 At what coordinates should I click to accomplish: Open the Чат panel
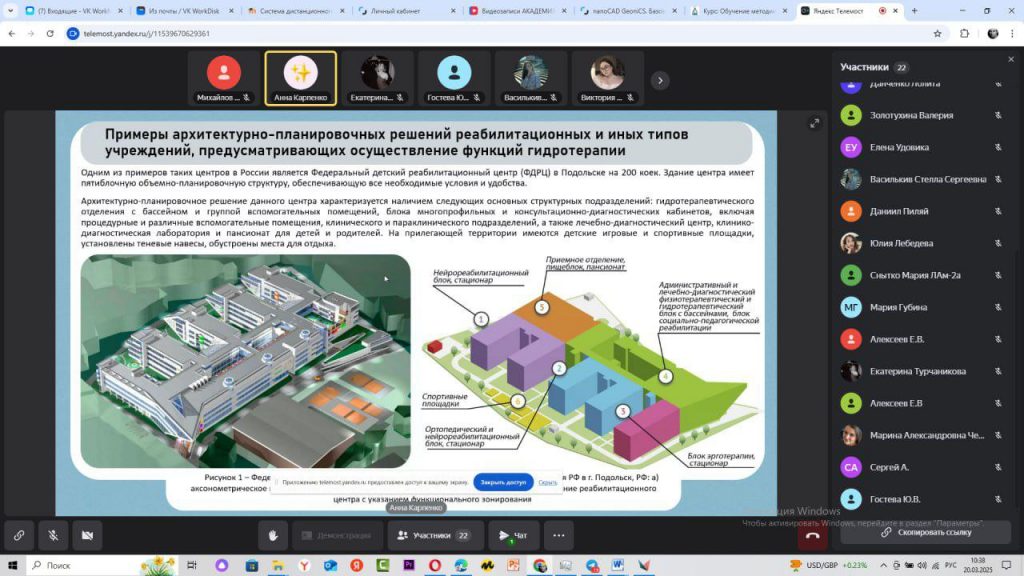513,535
